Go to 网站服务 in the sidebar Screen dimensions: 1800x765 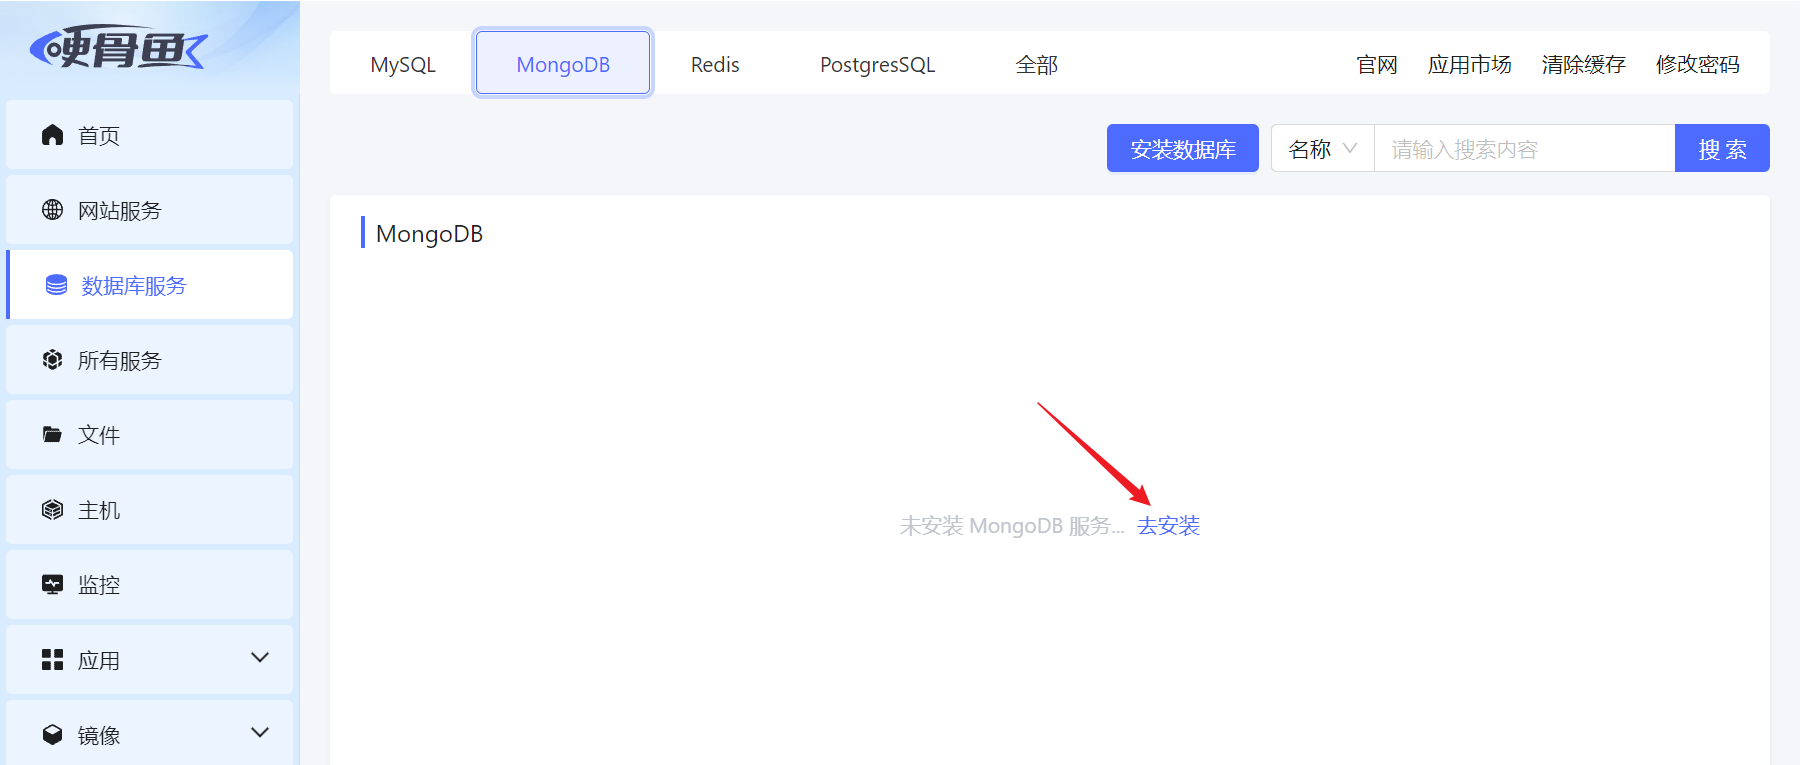tap(150, 210)
